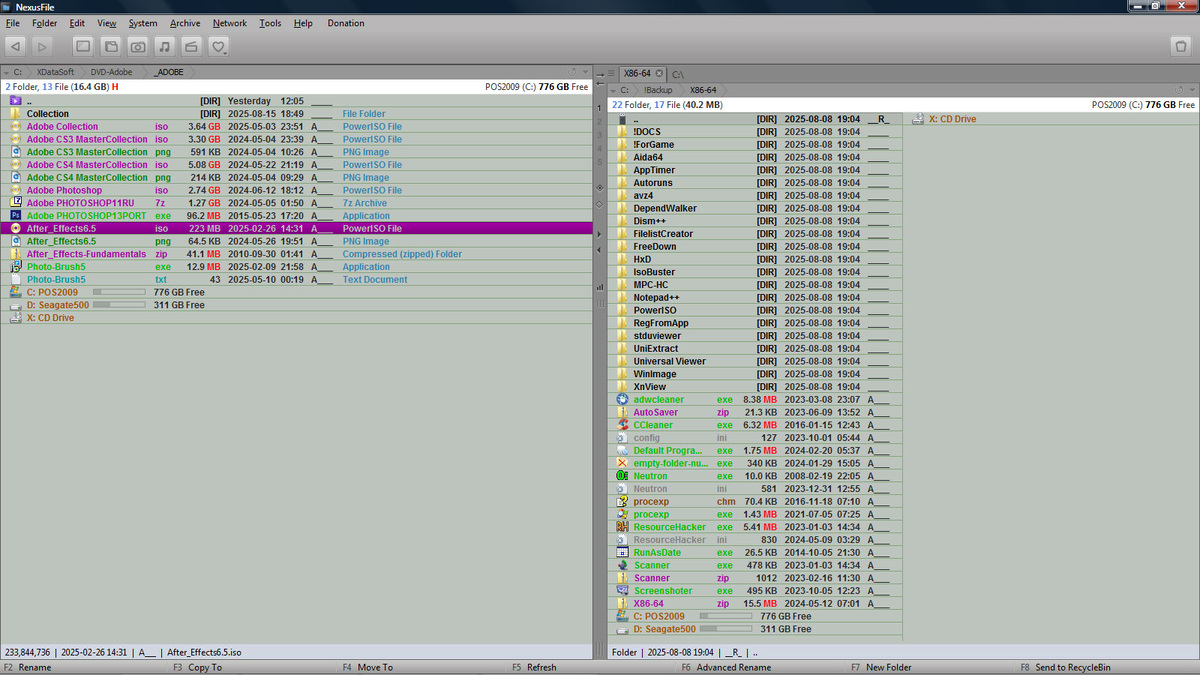
Task: Open the Archive menu
Action: click(x=185, y=23)
